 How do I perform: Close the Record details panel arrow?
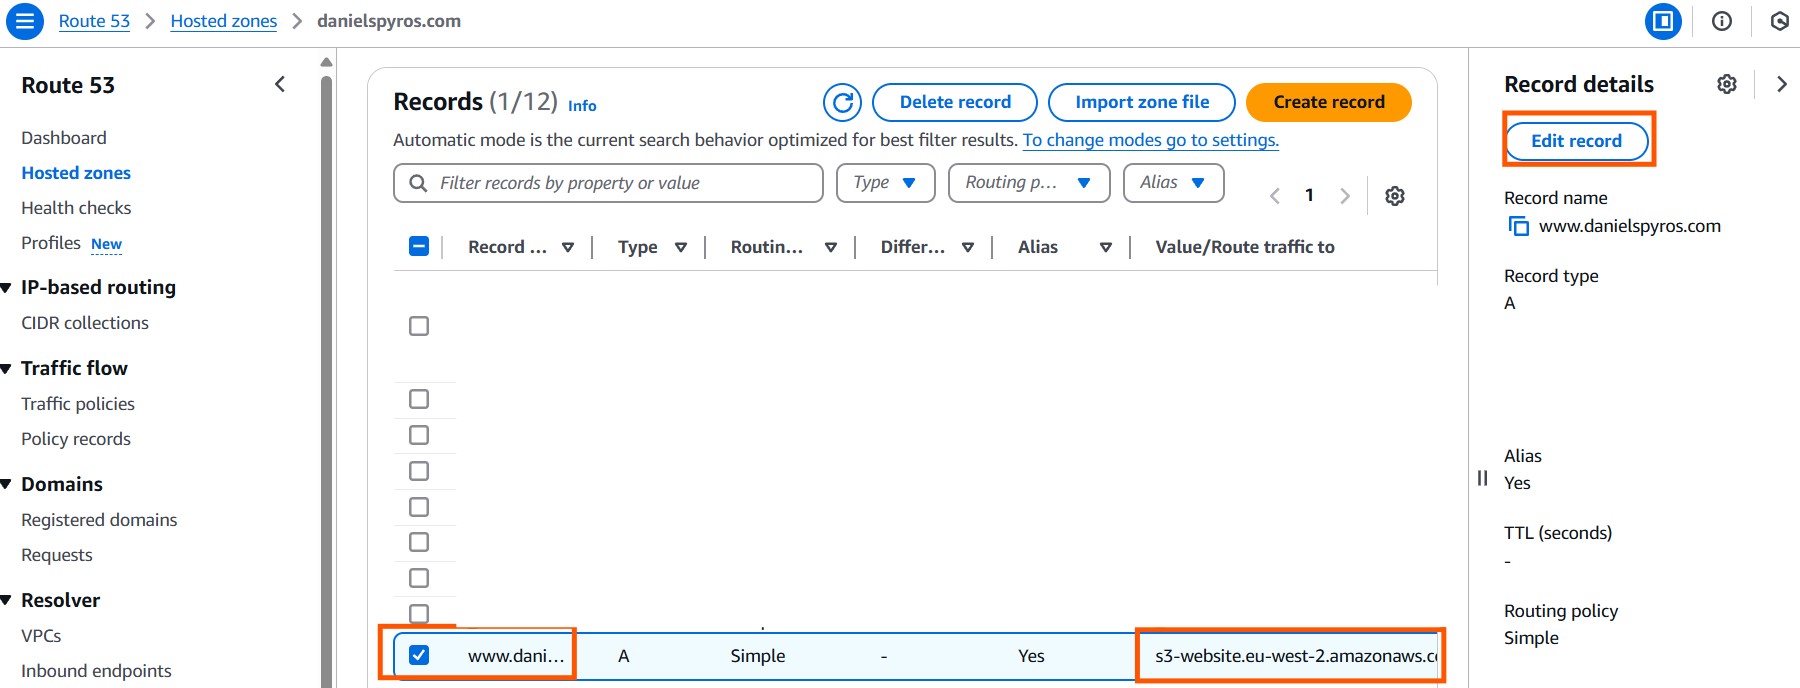pyautogui.click(x=1781, y=84)
